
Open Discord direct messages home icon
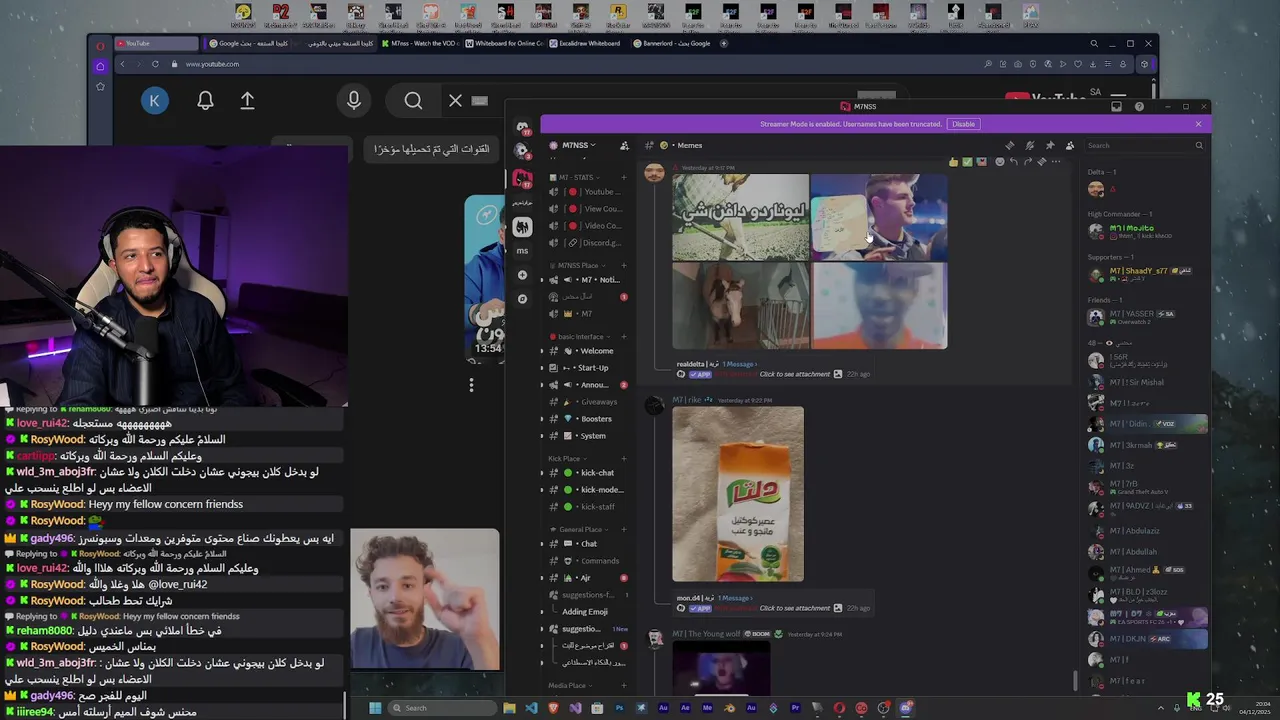coord(522,127)
